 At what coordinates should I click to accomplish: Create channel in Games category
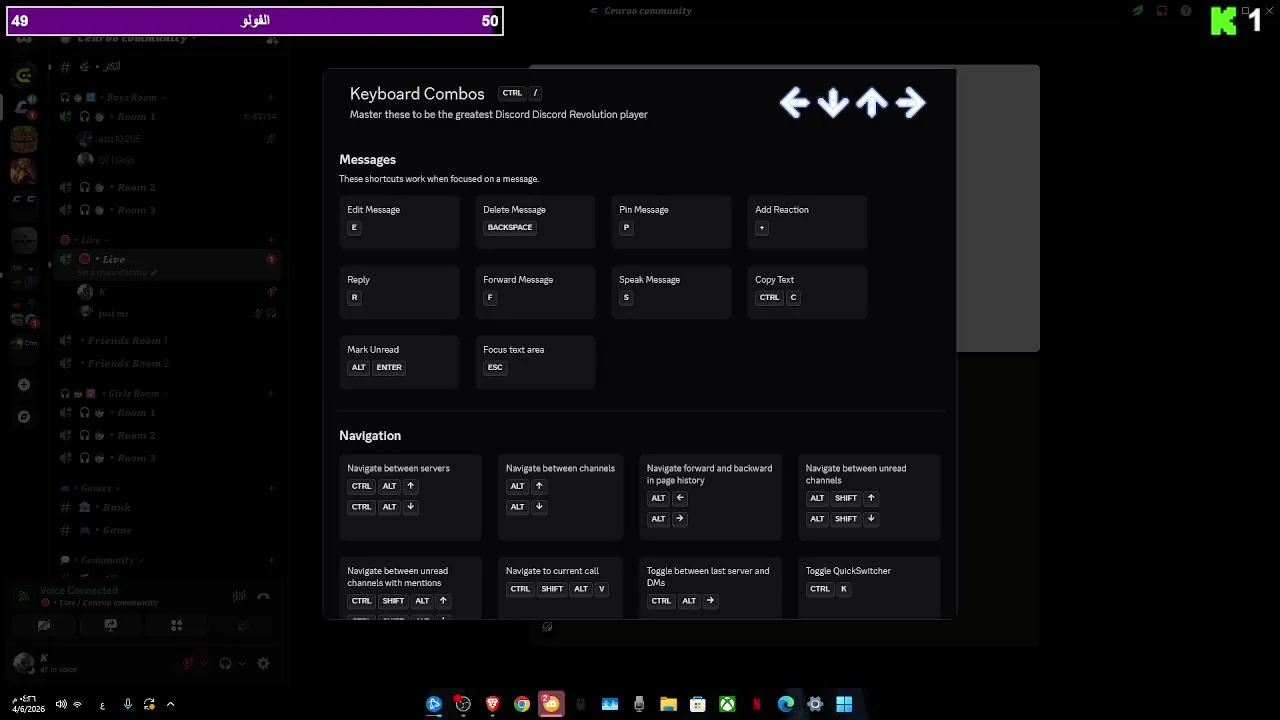(x=271, y=489)
